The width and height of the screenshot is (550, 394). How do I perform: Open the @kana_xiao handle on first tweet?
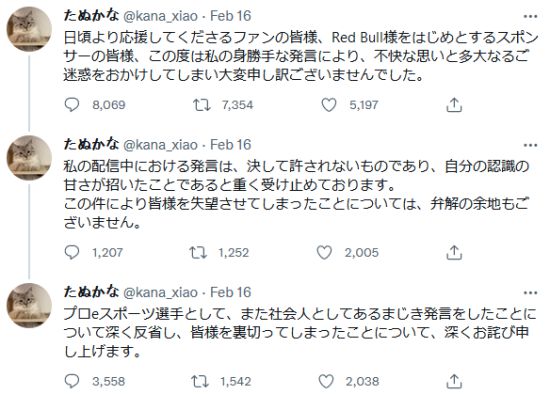click(x=161, y=16)
